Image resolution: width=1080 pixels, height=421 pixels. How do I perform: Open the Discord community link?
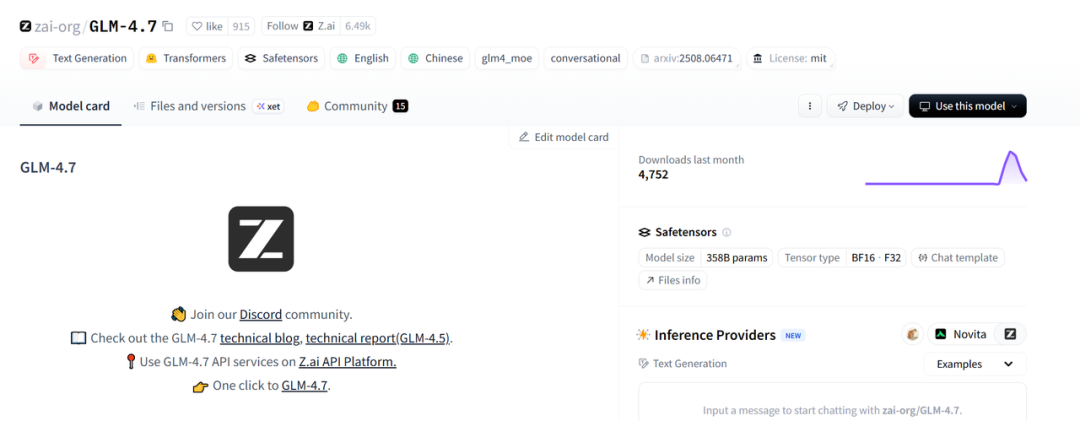[x=260, y=314]
